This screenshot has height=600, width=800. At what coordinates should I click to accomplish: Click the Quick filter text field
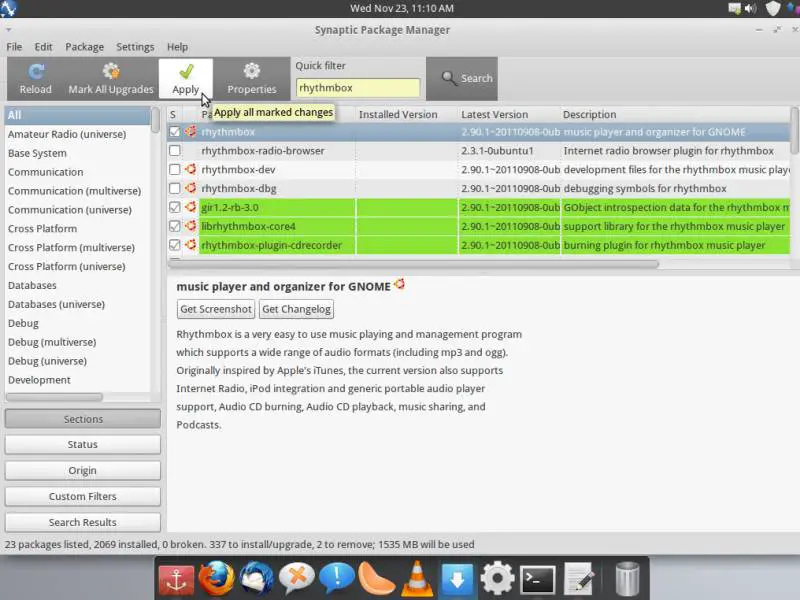358,88
